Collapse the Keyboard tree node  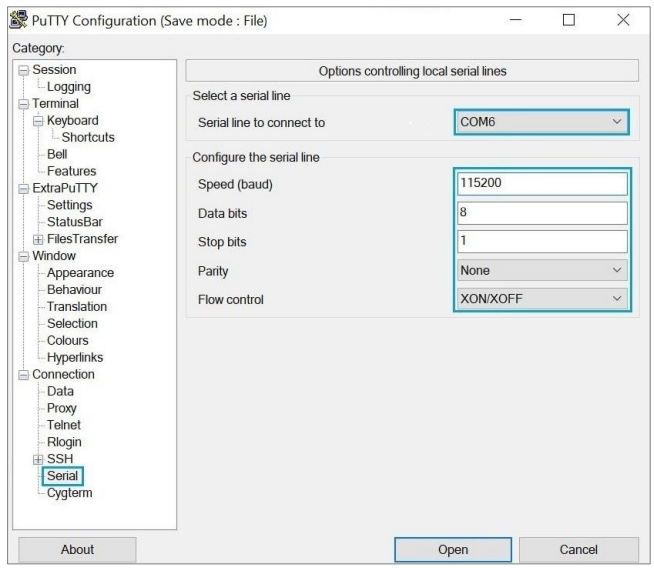tap(38, 121)
